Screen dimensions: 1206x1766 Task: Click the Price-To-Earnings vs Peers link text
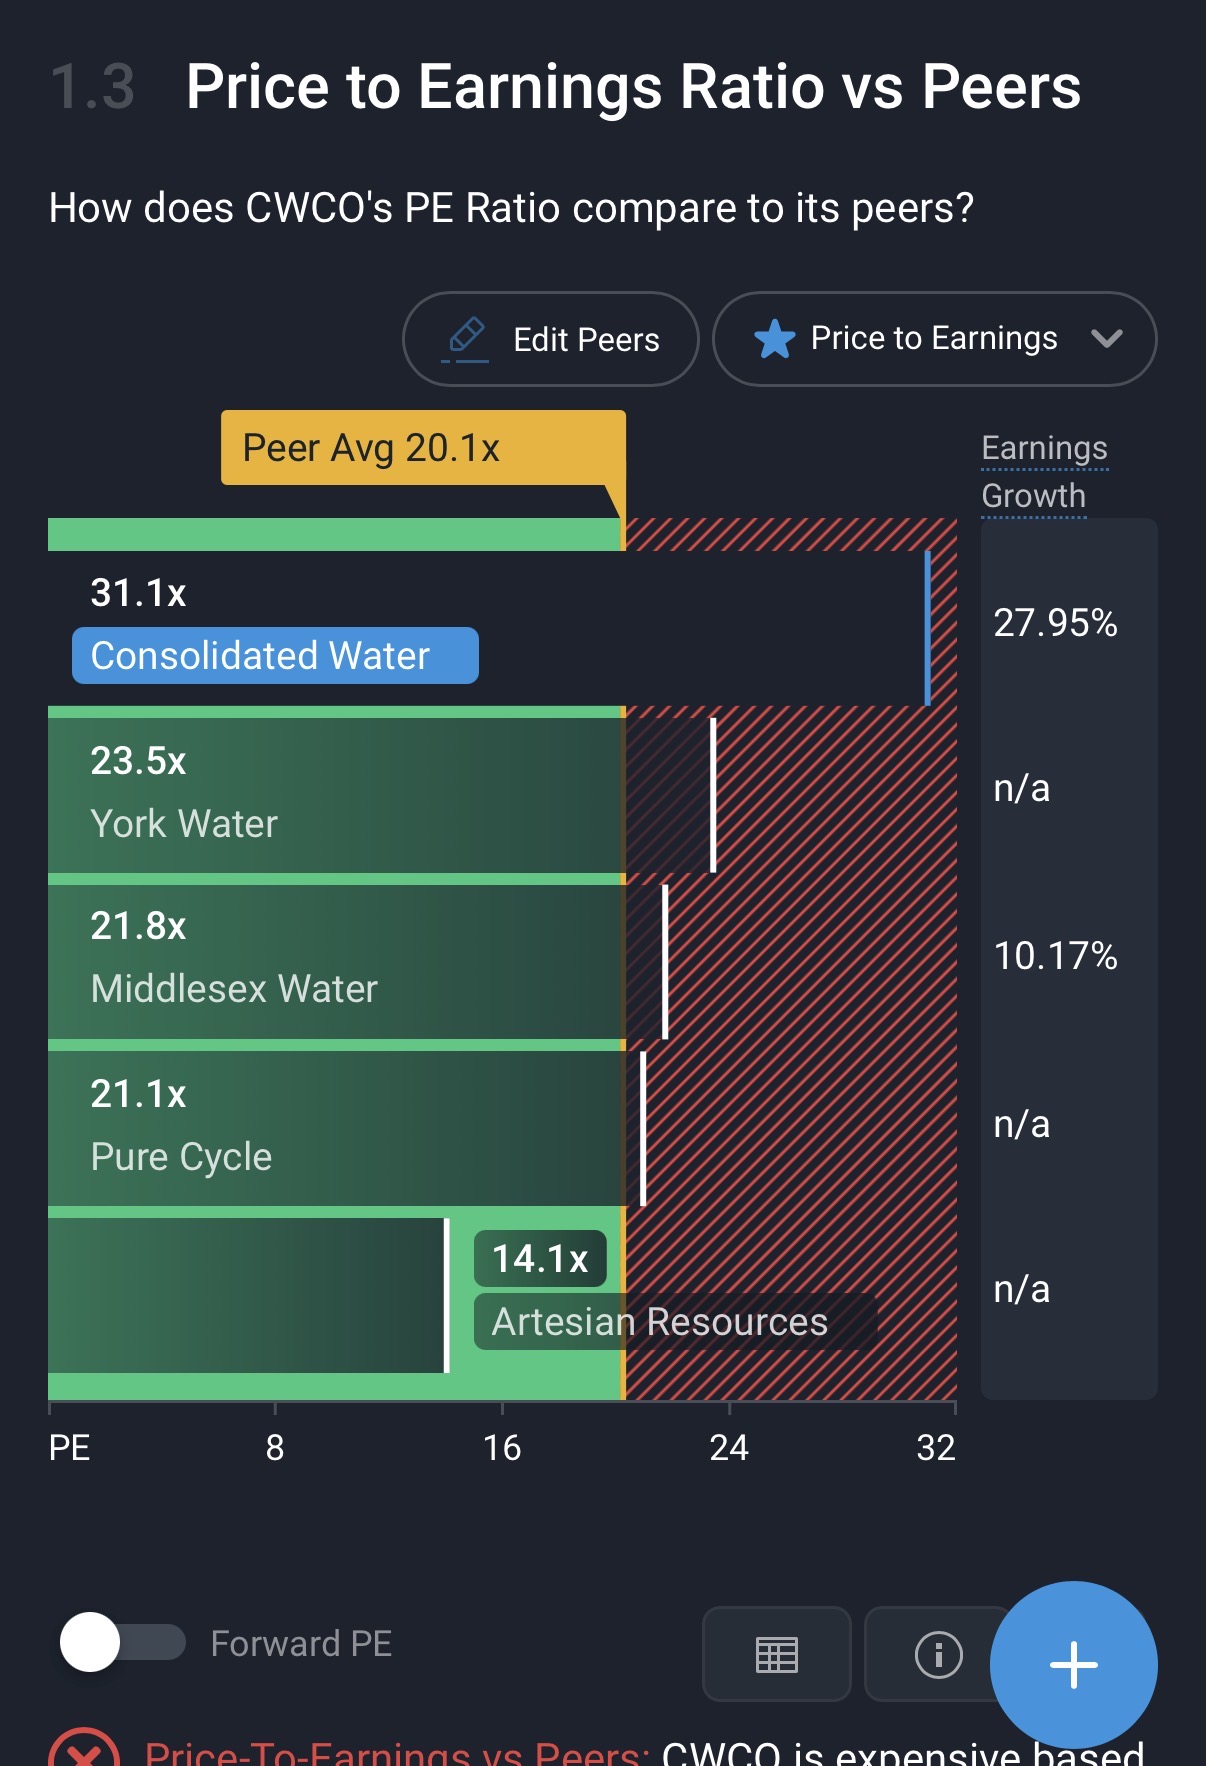point(396,1754)
